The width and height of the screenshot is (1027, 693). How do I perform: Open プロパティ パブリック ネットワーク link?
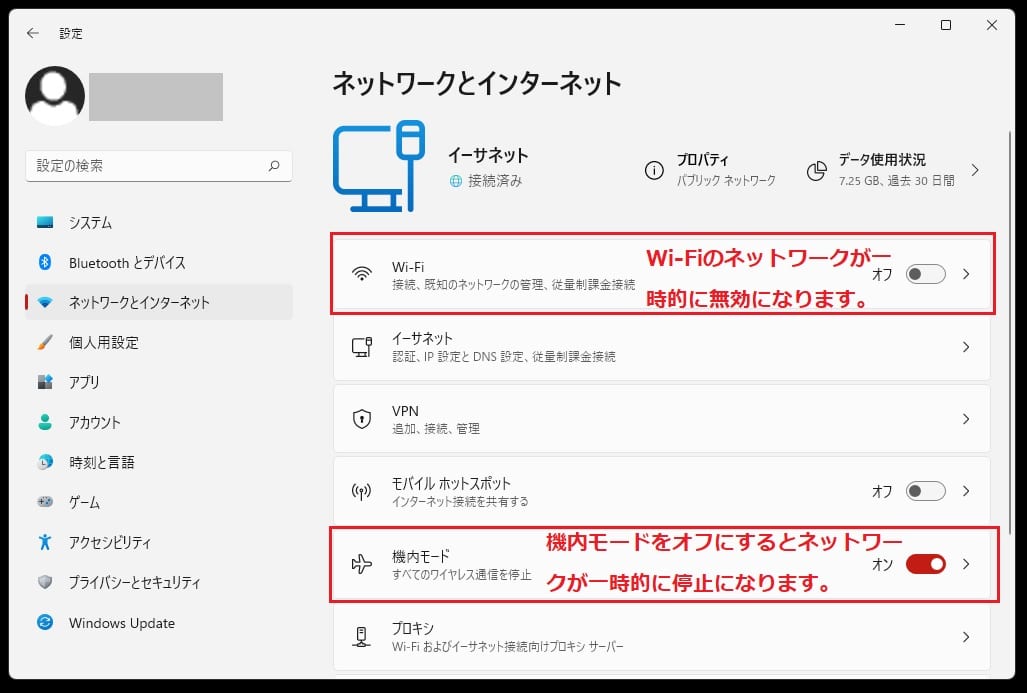tap(711, 170)
